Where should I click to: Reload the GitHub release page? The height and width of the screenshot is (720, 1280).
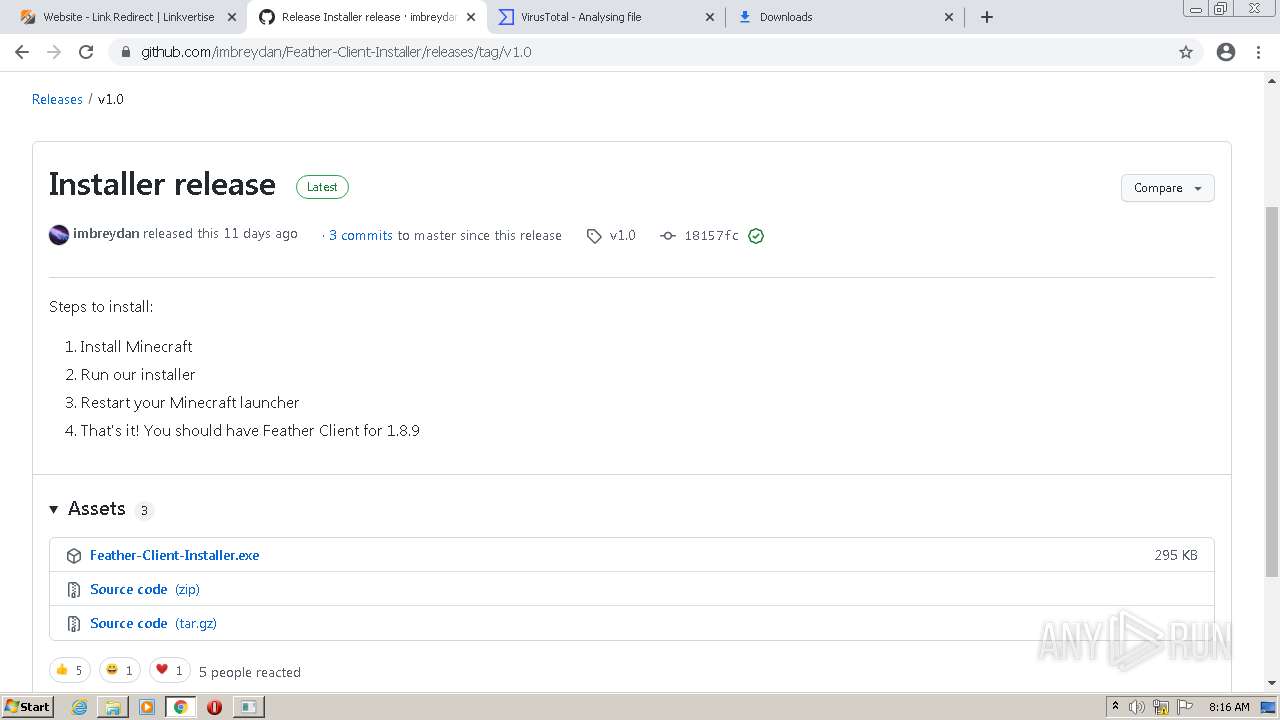(86, 52)
